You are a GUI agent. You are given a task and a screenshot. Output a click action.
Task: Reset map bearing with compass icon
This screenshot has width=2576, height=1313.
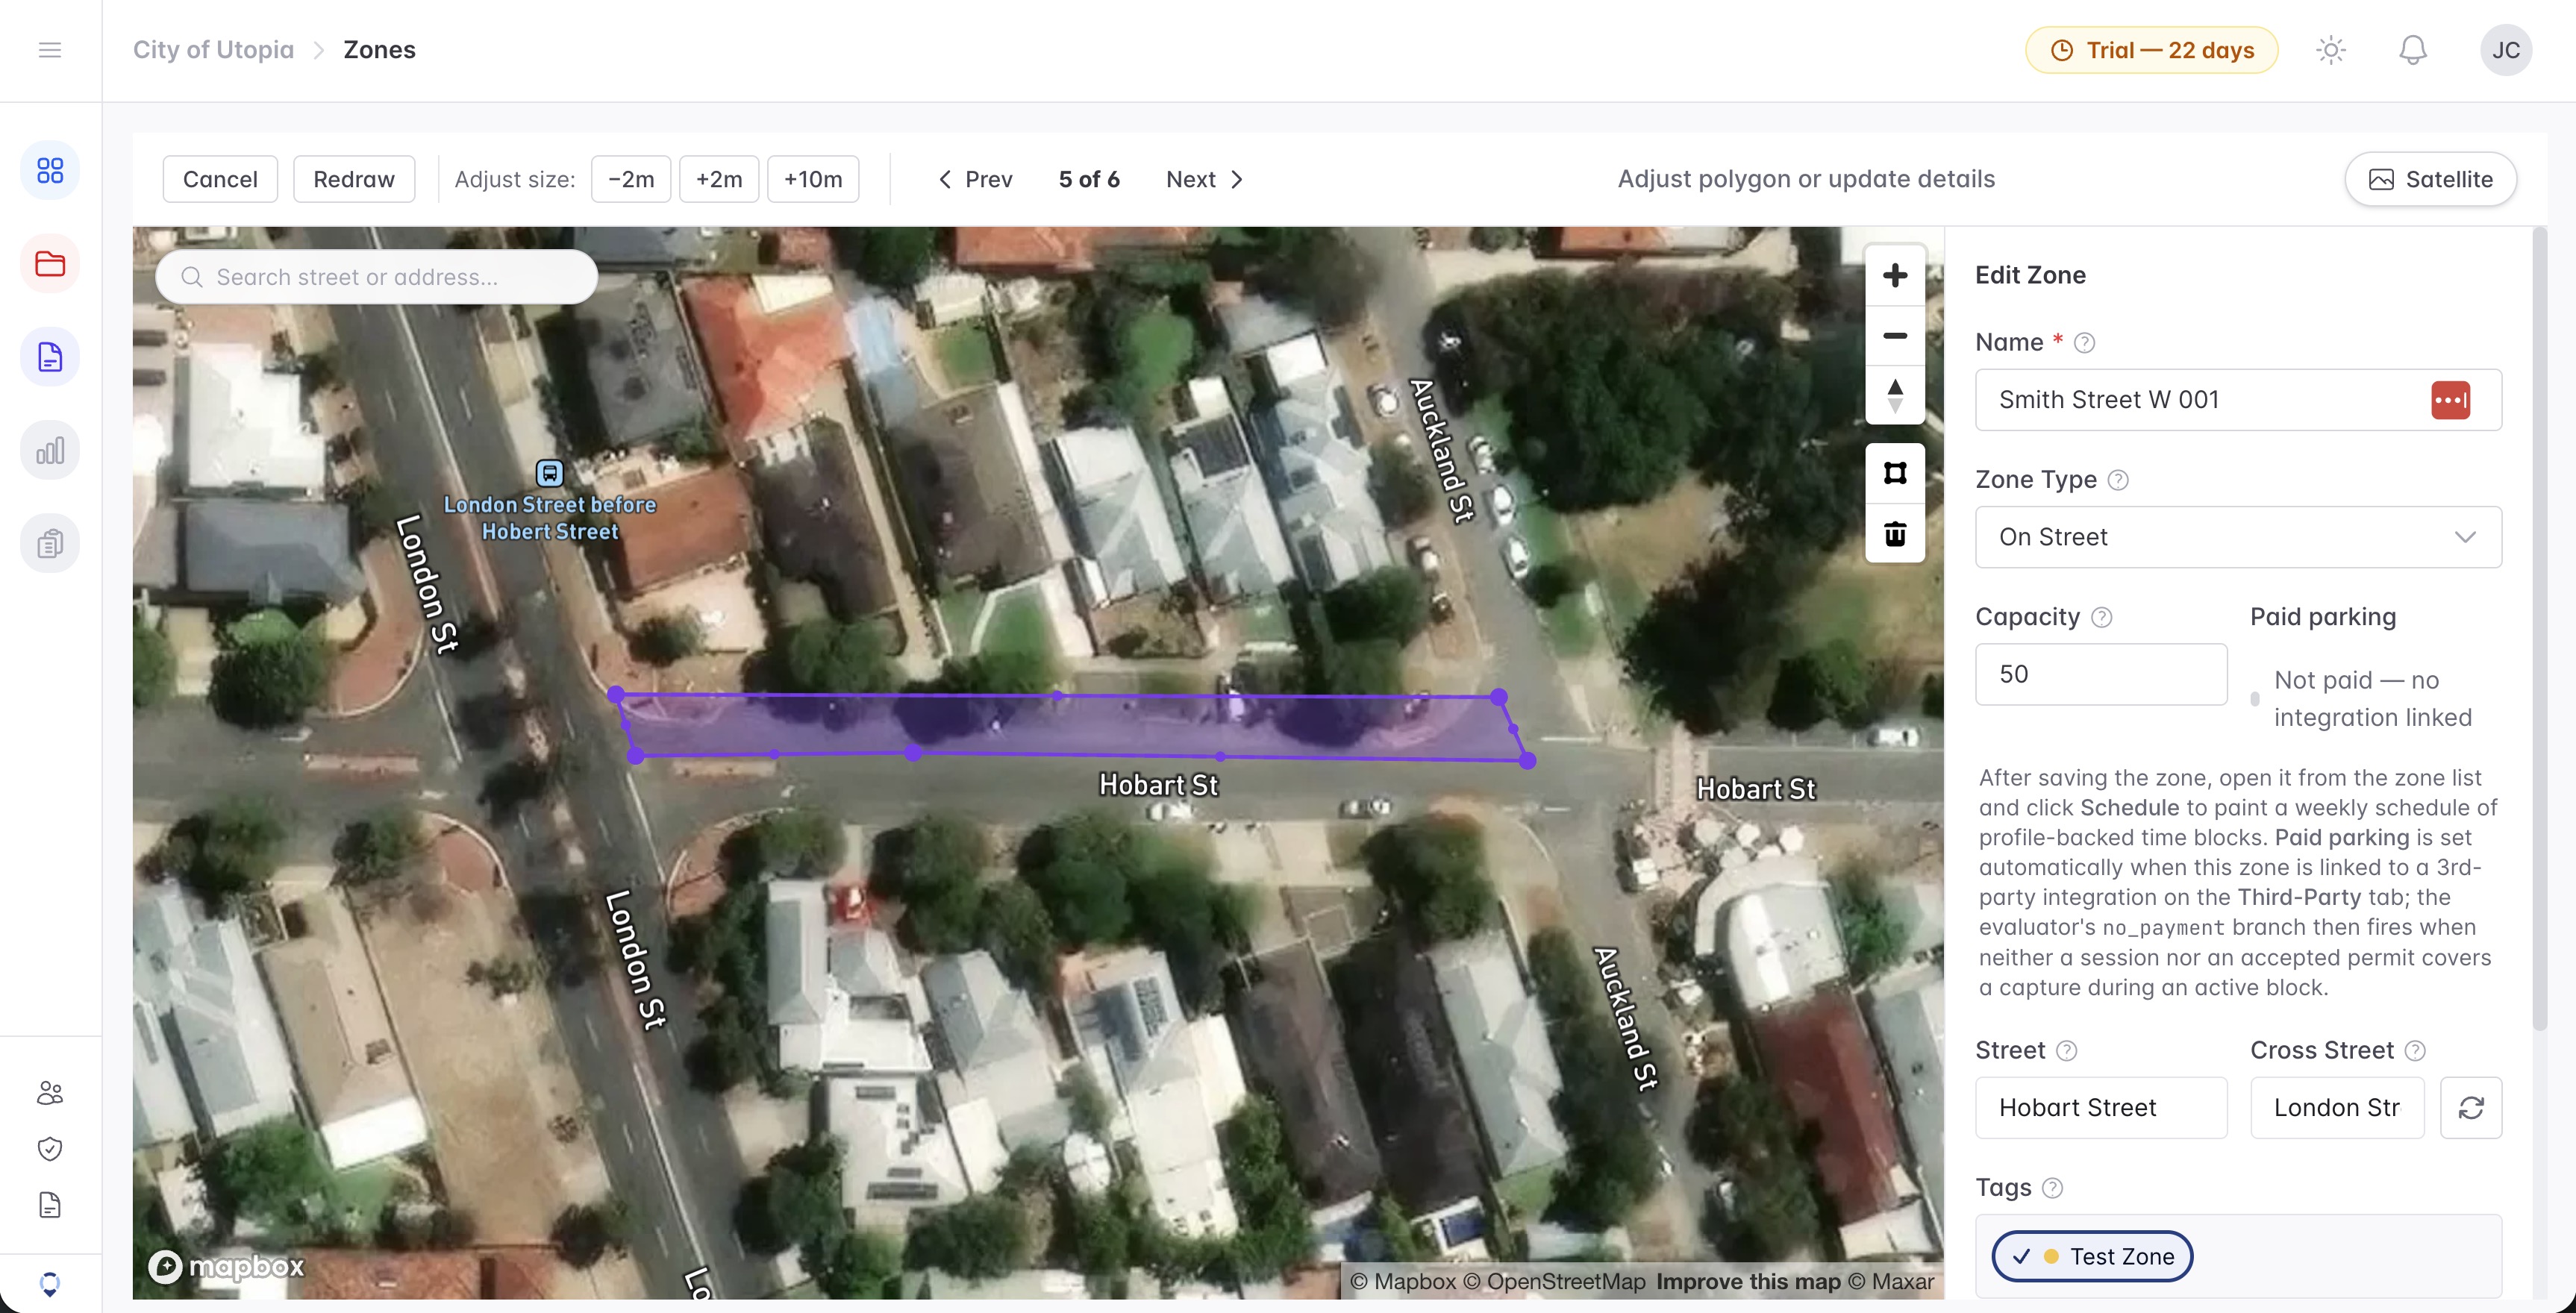point(1894,396)
